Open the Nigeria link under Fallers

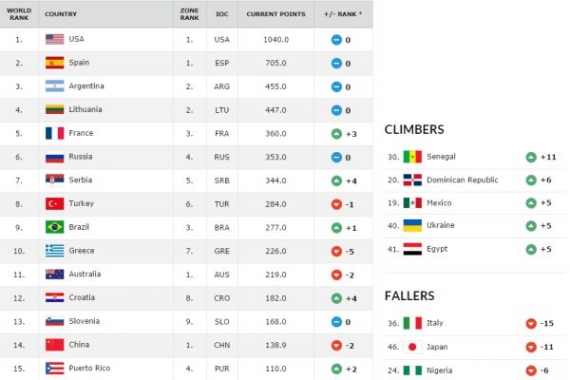(x=439, y=370)
